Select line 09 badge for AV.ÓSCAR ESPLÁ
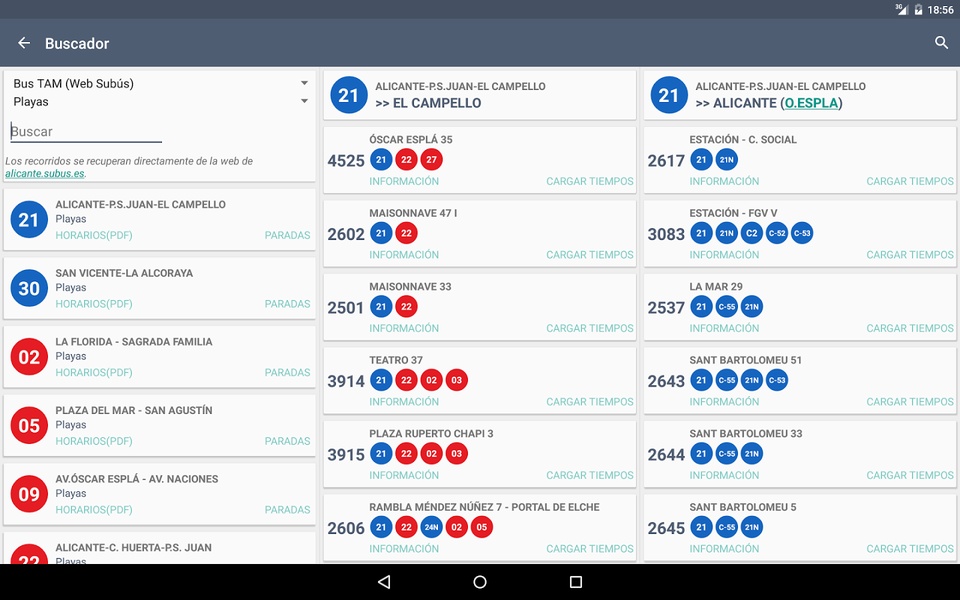This screenshot has height=600, width=960. pos(29,494)
